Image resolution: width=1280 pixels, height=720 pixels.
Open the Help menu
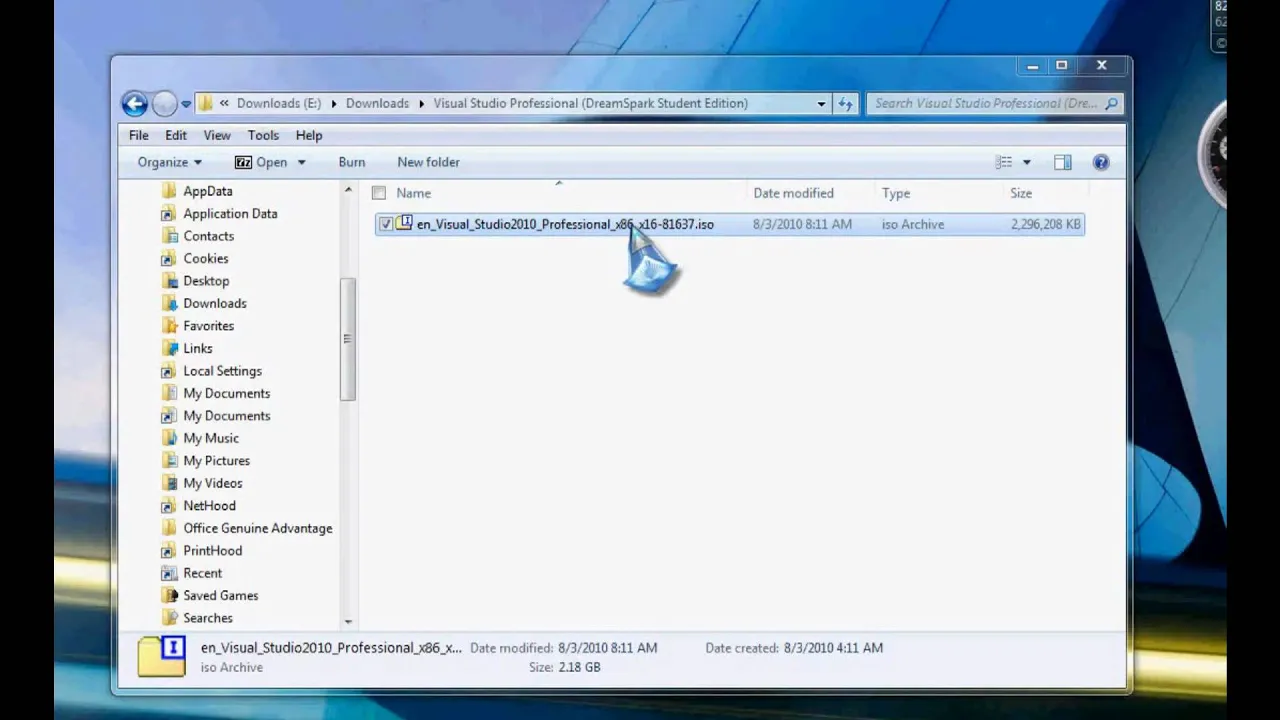pos(309,135)
